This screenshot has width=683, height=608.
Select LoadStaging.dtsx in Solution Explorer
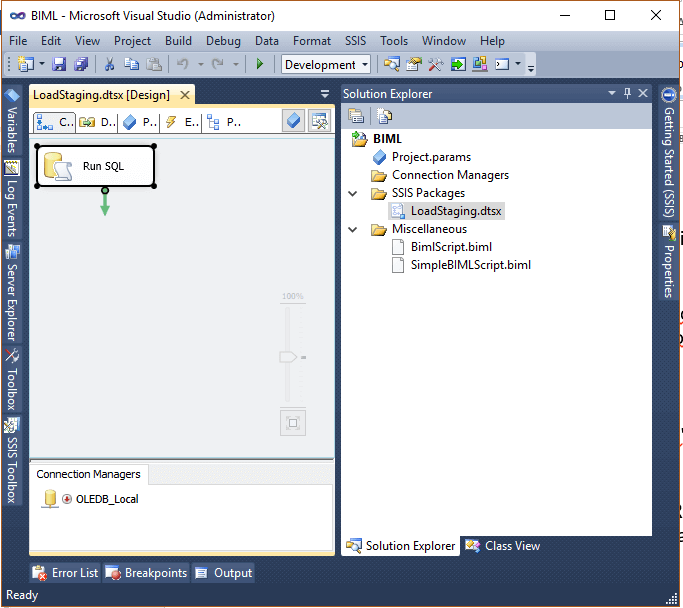(456, 211)
